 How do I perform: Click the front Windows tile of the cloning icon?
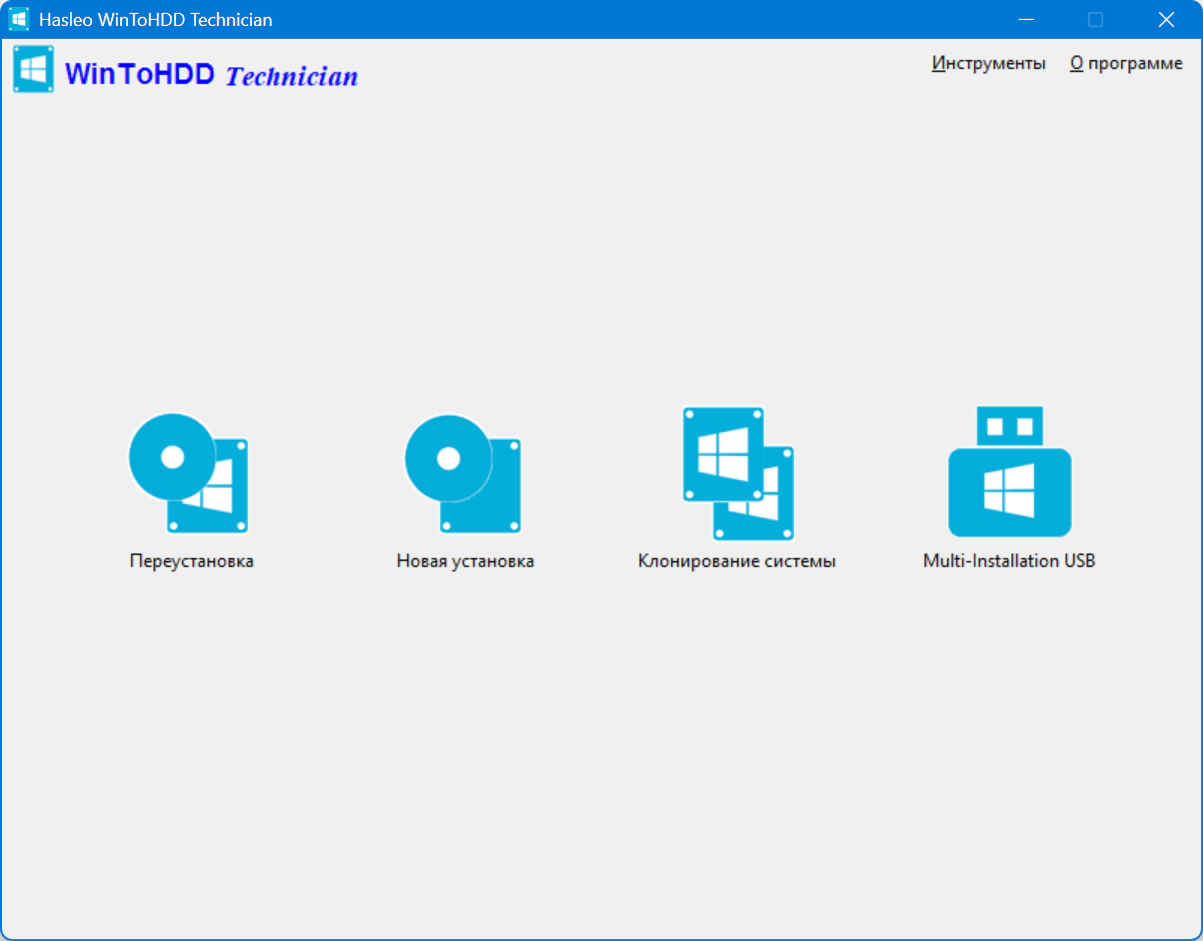(x=723, y=454)
